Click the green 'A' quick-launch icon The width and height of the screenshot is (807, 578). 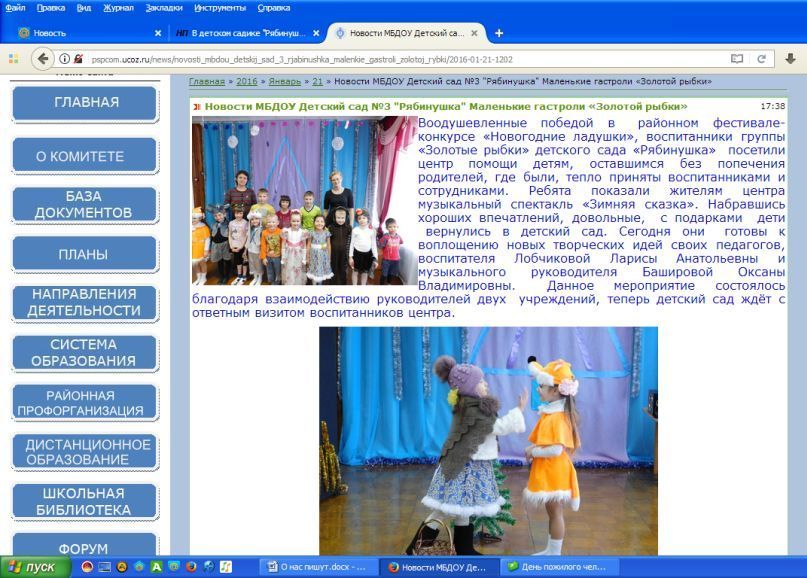click(x=156, y=567)
